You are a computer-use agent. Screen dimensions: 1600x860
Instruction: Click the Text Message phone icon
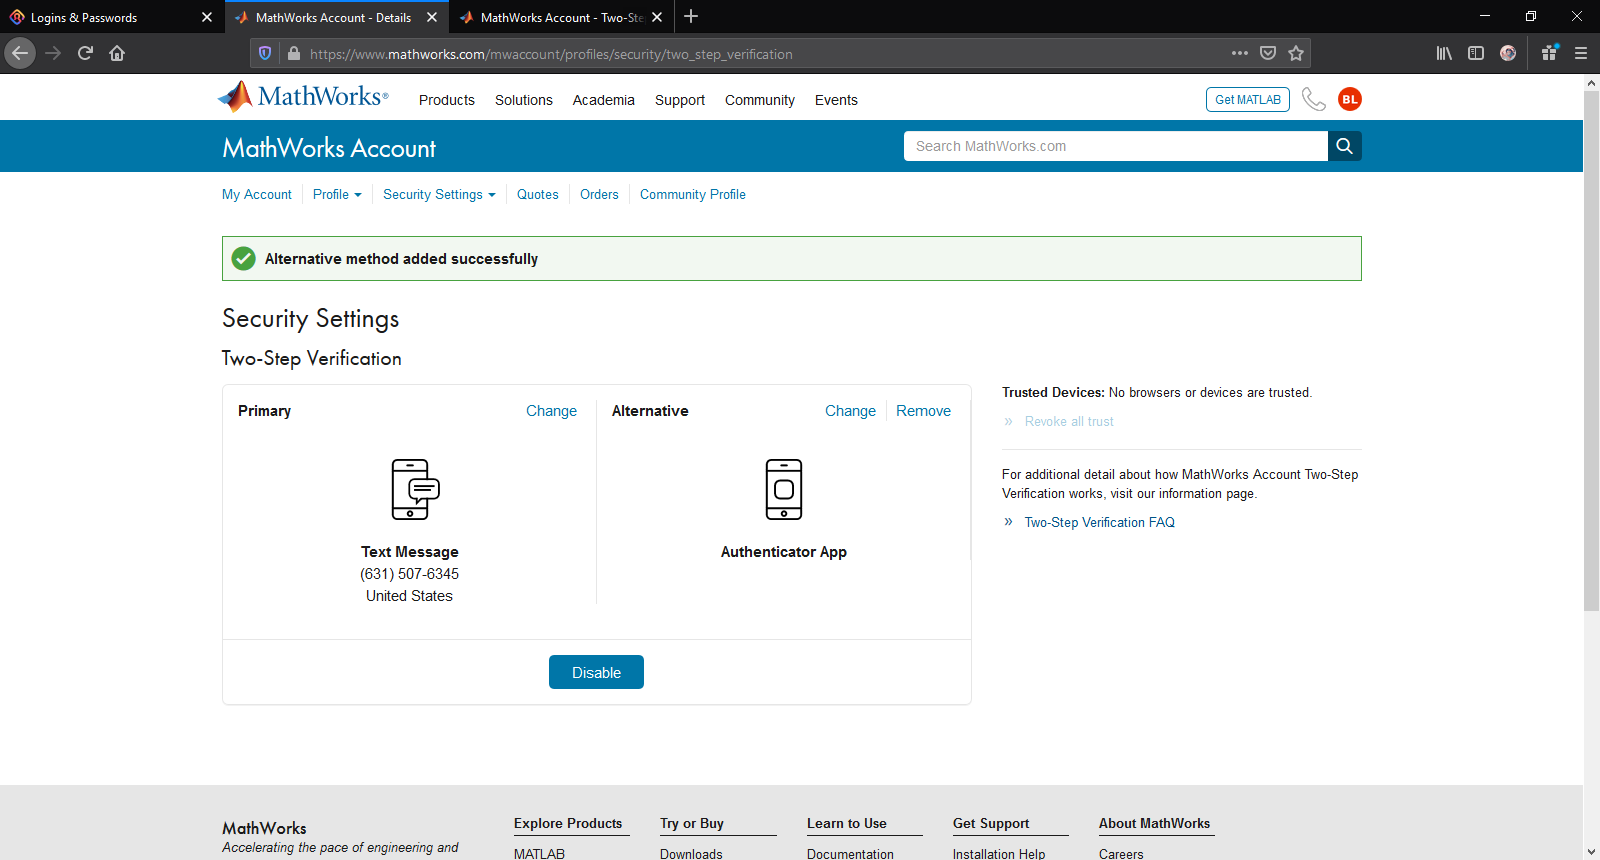pyautogui.click(x=415, y=489)
